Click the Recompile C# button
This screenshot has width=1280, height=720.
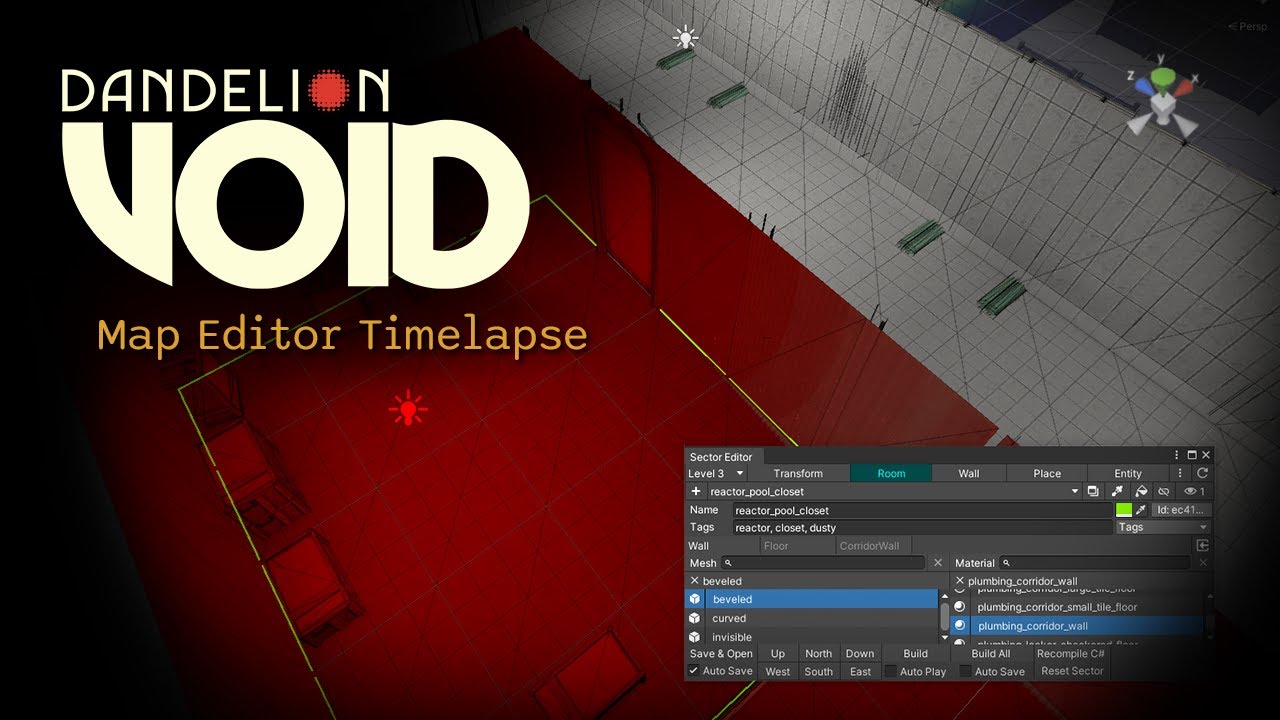click(x=1070, y=654)
